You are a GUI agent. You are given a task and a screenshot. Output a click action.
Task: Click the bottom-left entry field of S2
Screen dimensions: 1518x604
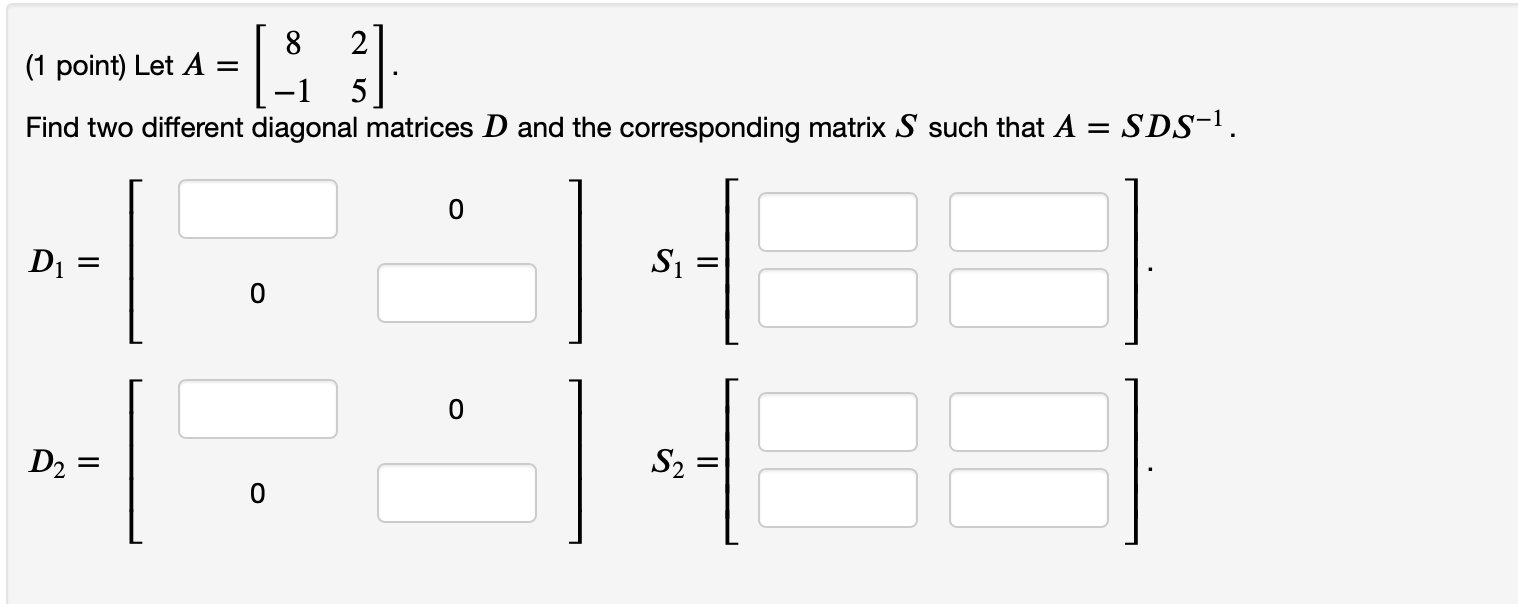pyautogui.click(x=838, y=497)
